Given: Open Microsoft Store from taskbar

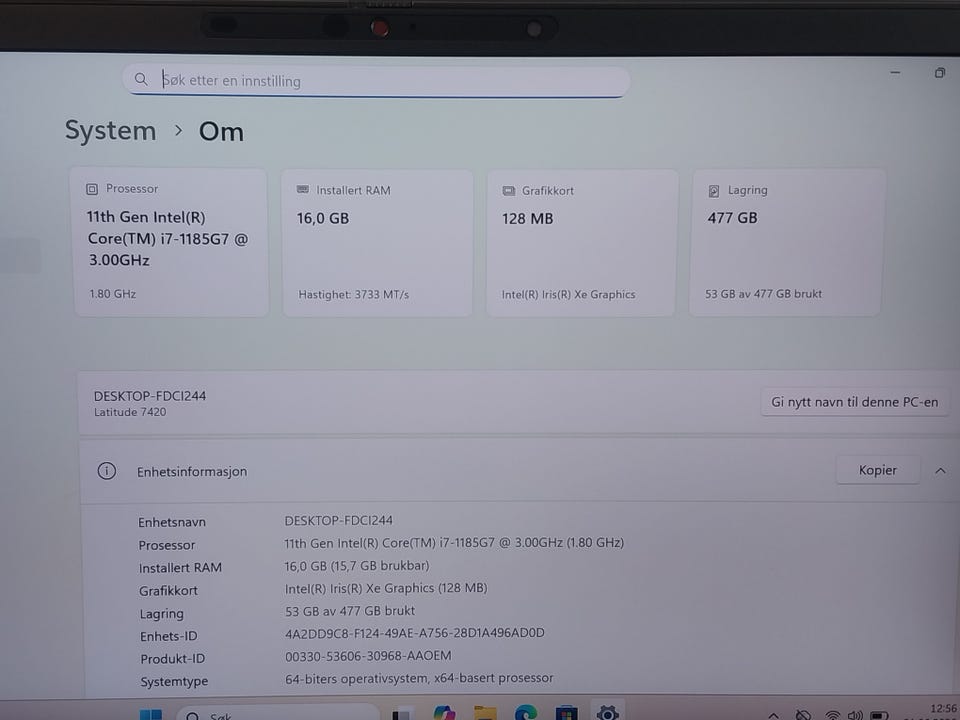Looking at the screenshot, I should (566, 713).
